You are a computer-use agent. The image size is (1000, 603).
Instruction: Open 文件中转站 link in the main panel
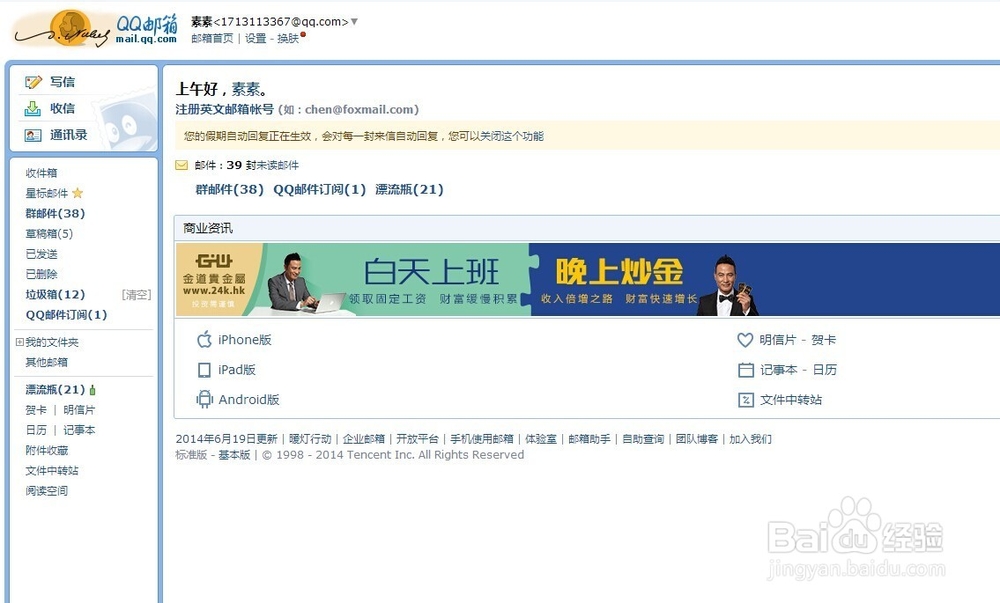[791, 400]
